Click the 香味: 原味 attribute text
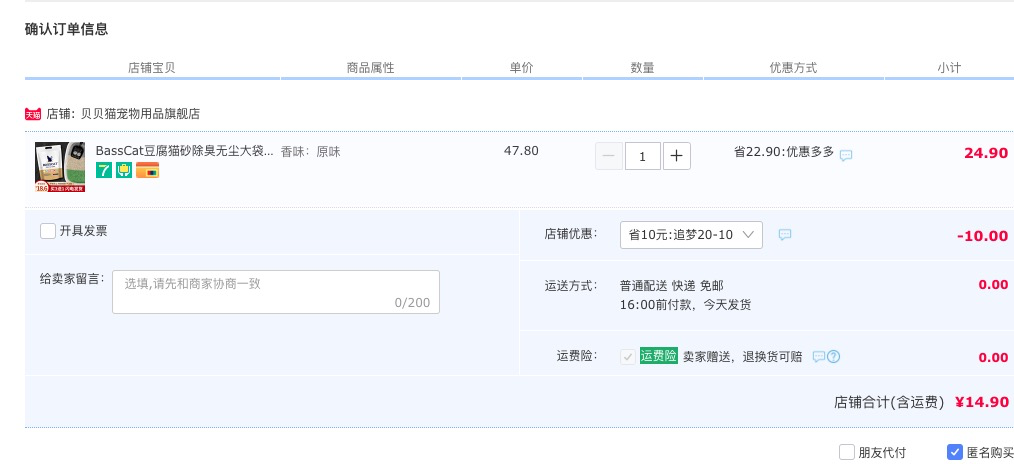The height and width of the screenshot is (467, 1014). [310, 152]
